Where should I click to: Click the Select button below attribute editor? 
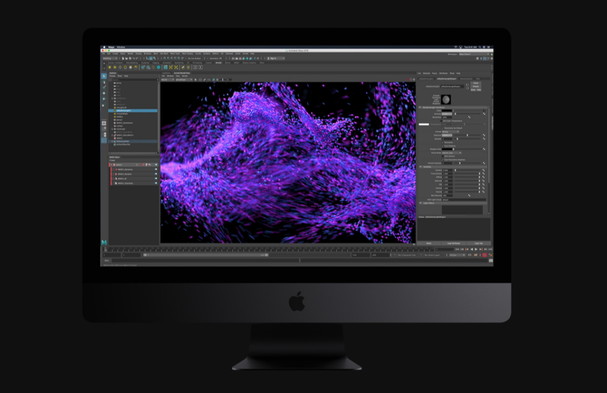tap(429, 243)
